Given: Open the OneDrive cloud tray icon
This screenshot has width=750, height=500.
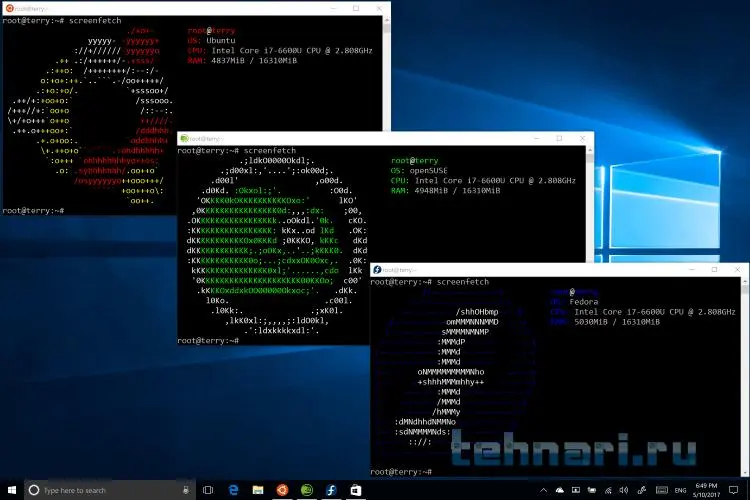Looking at the screenshot, I should coord(560,490).
